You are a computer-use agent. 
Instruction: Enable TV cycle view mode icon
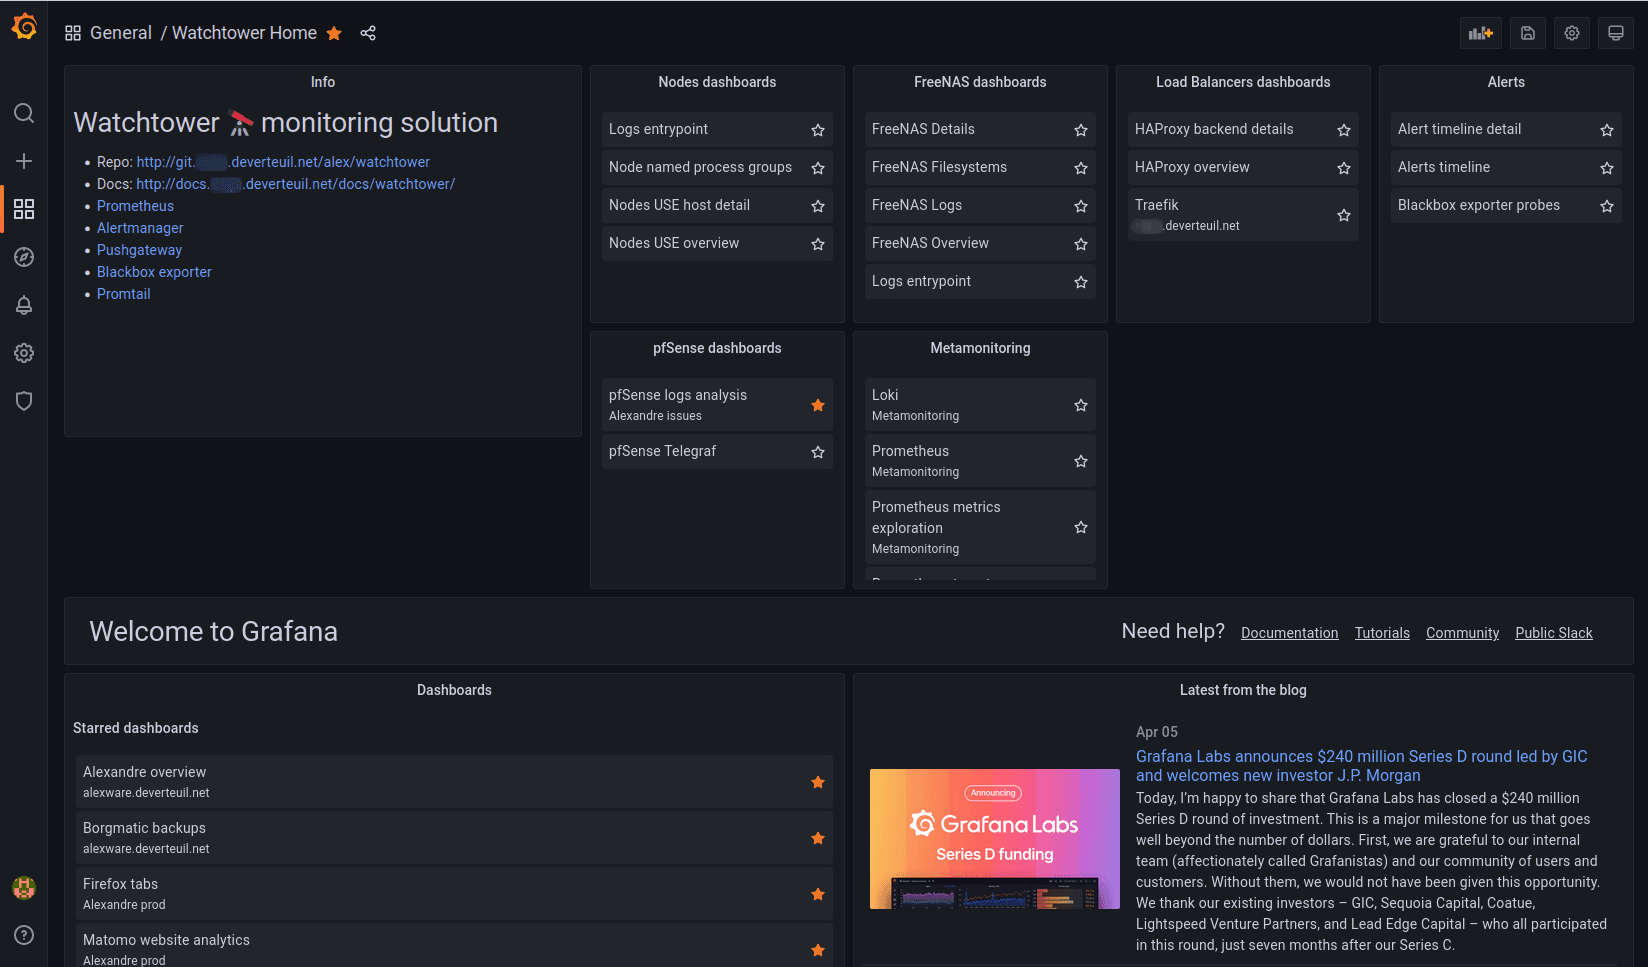(1615, 33)
